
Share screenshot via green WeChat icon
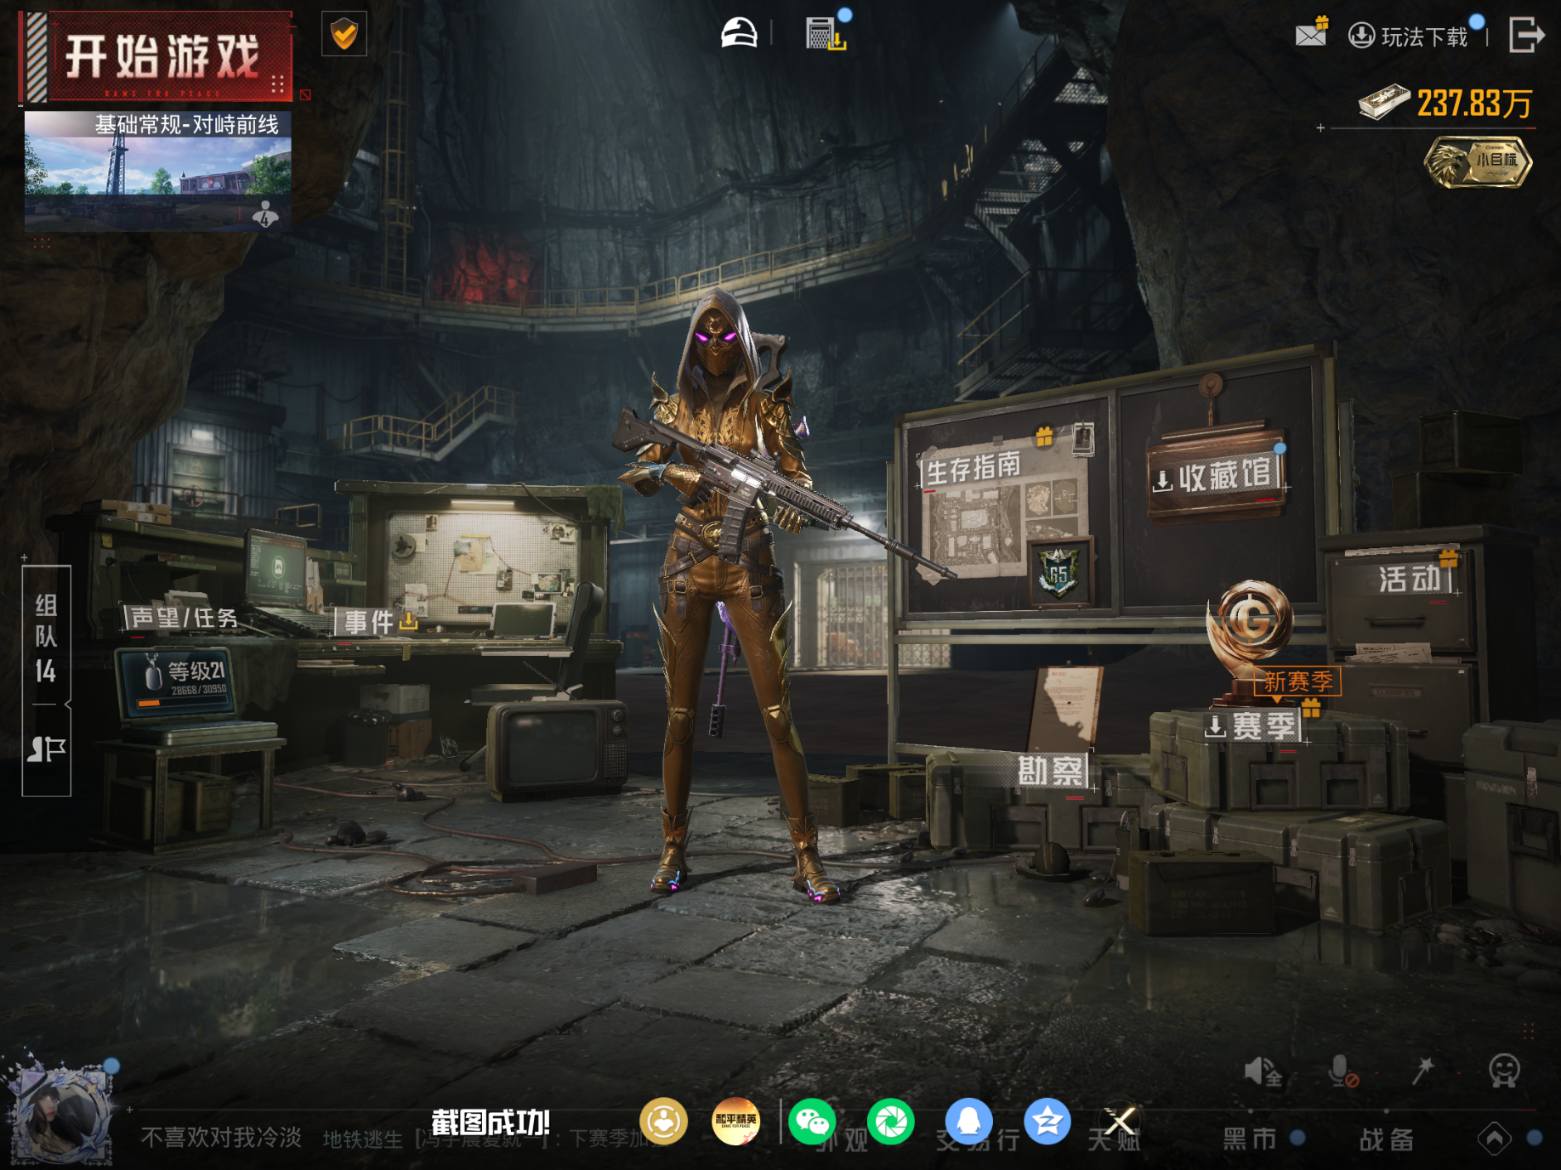click(812, 1121)
